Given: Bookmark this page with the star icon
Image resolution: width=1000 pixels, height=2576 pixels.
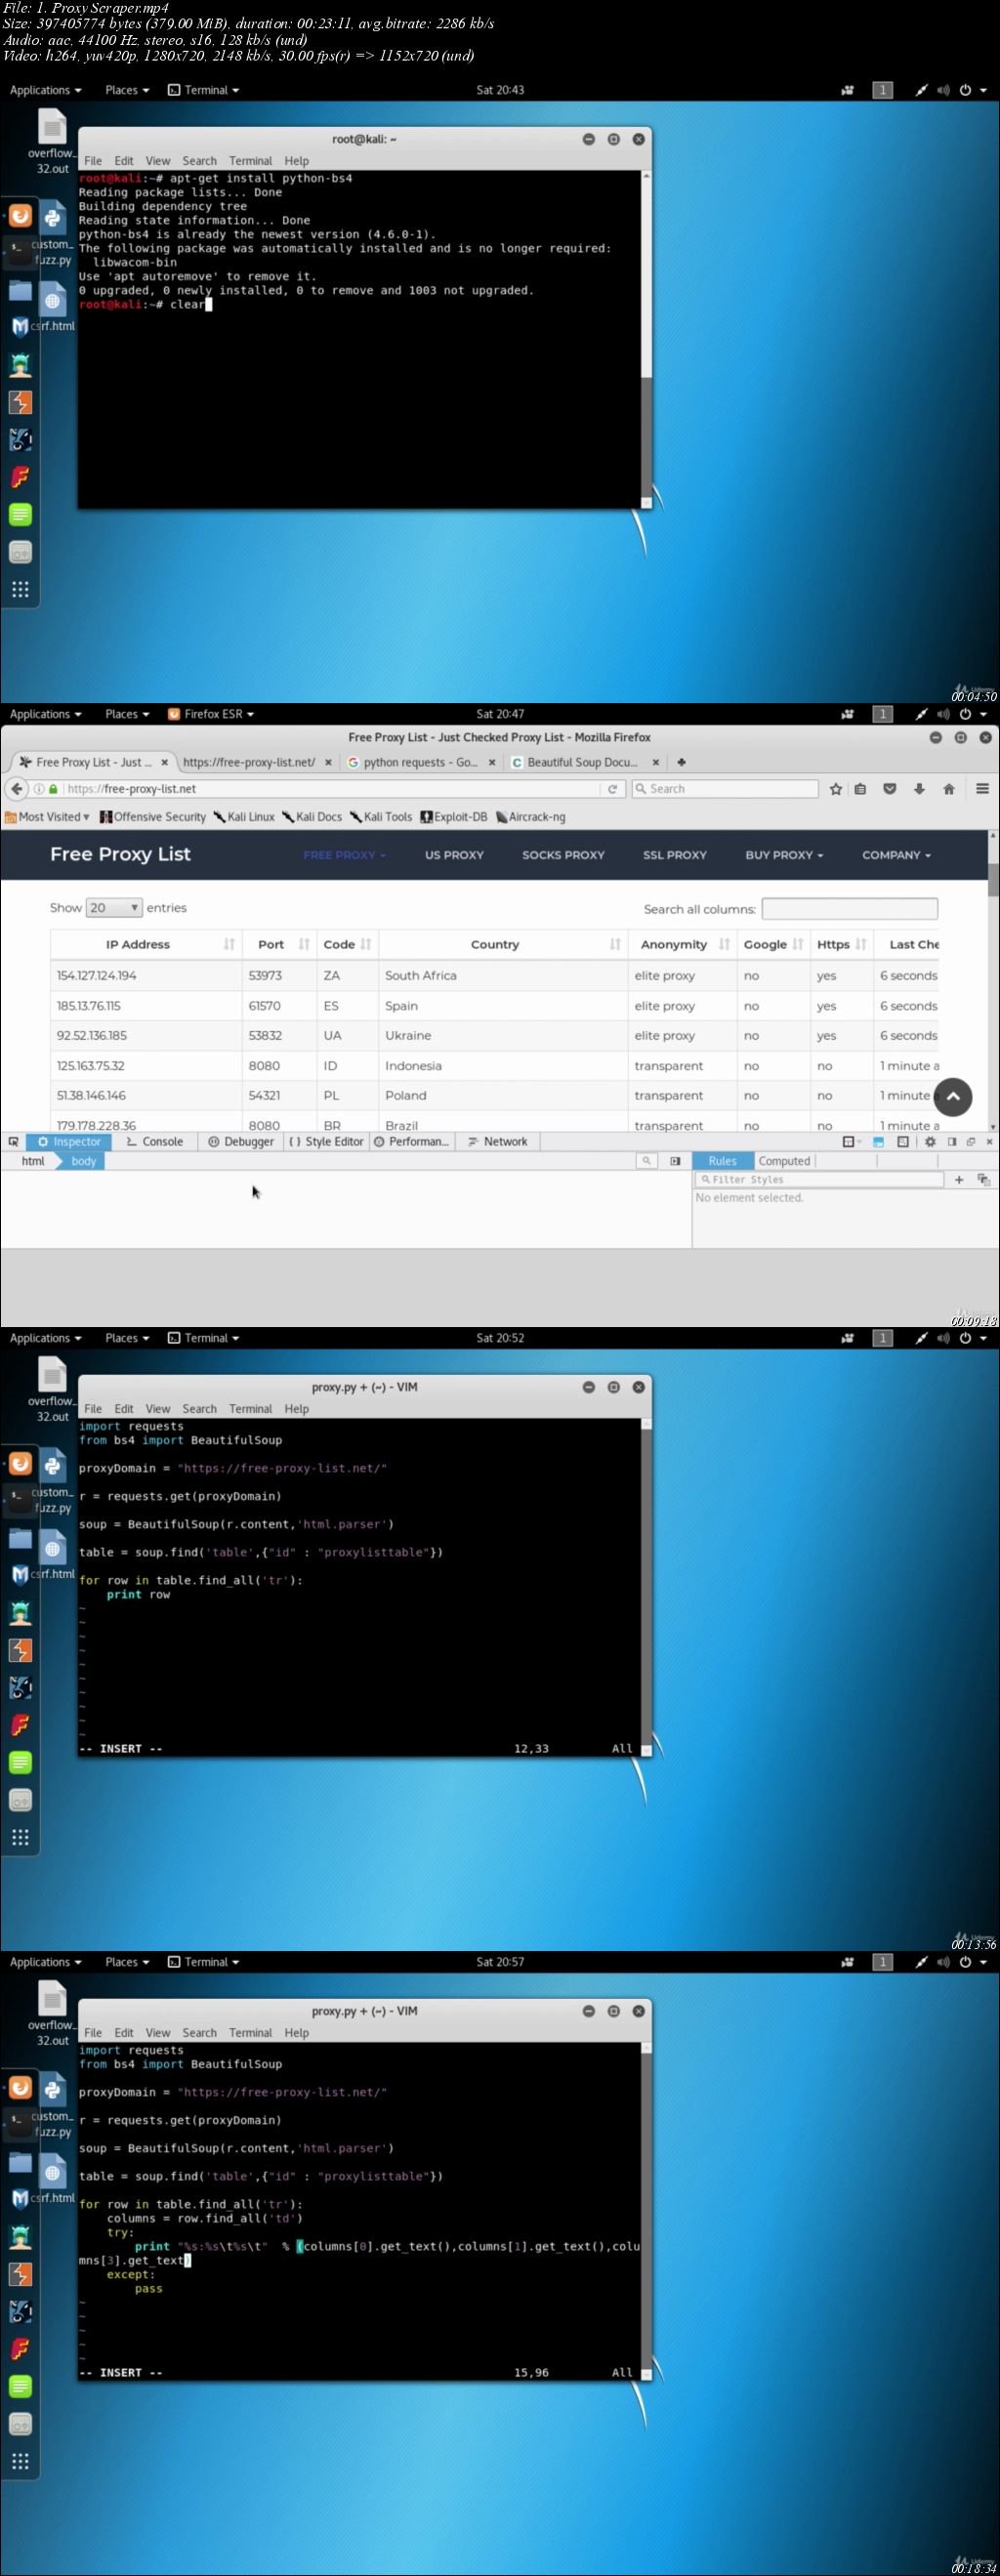Looking at the screenshot, I should click(x=836, y=789).
